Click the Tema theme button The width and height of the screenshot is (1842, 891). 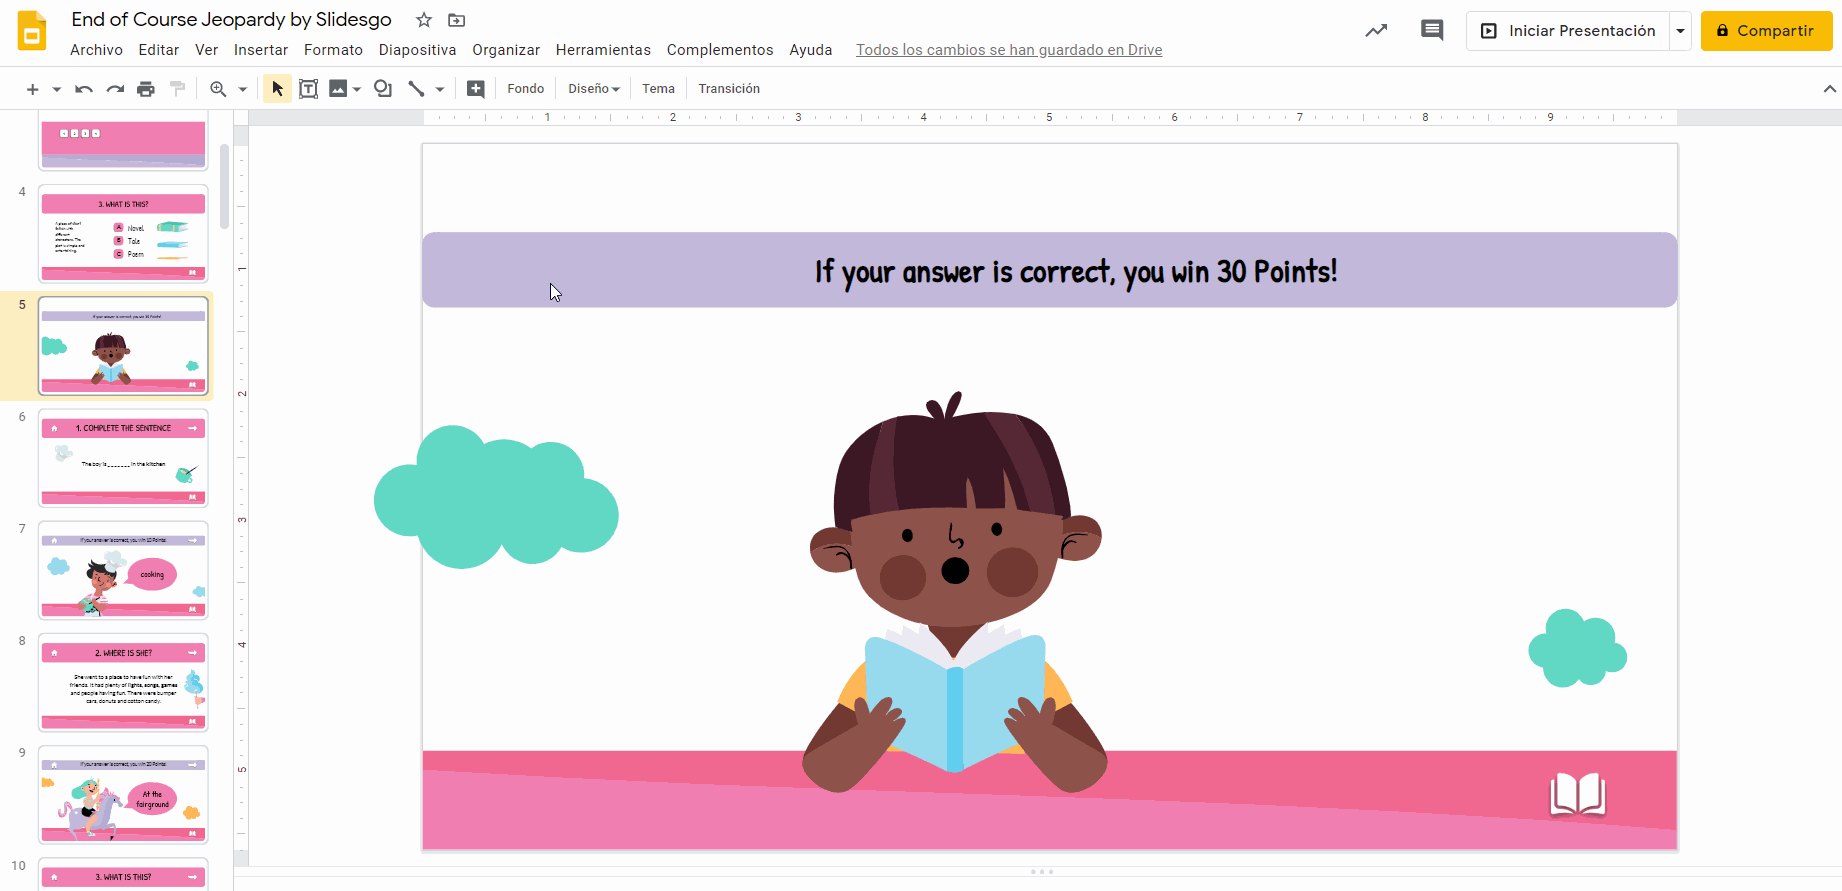[x=659, y=89]
